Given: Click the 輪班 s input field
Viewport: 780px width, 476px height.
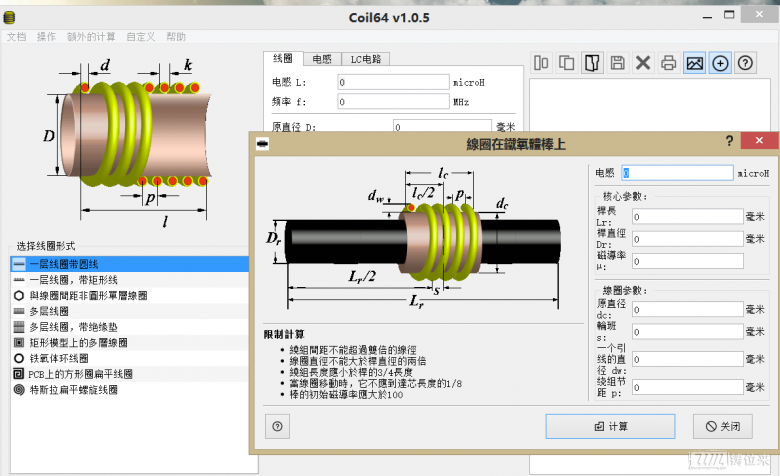Looking at the screenshot, I should tap(688, 332).
